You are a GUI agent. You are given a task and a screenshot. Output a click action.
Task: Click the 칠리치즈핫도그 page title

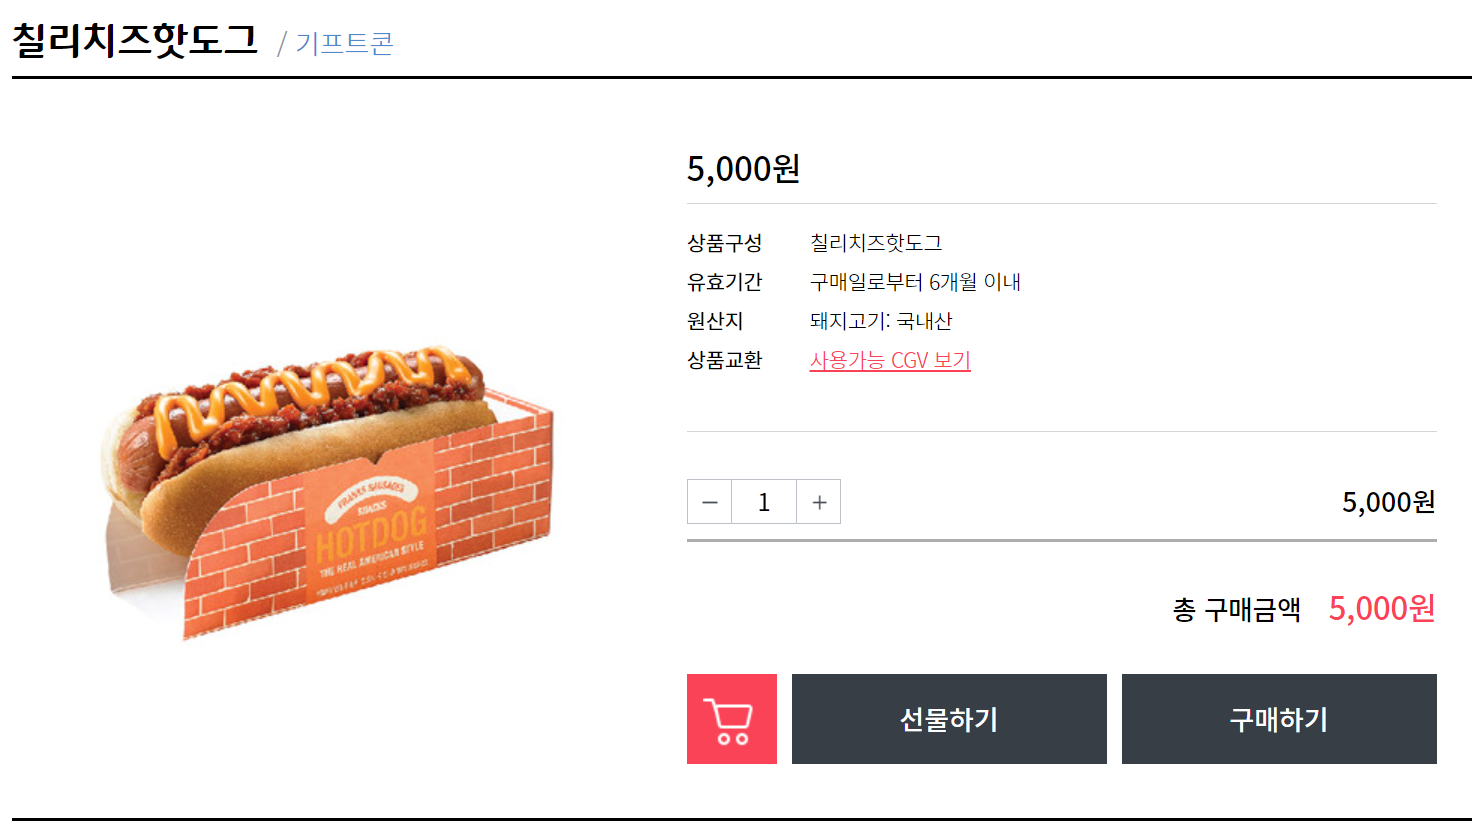[135, 40]
